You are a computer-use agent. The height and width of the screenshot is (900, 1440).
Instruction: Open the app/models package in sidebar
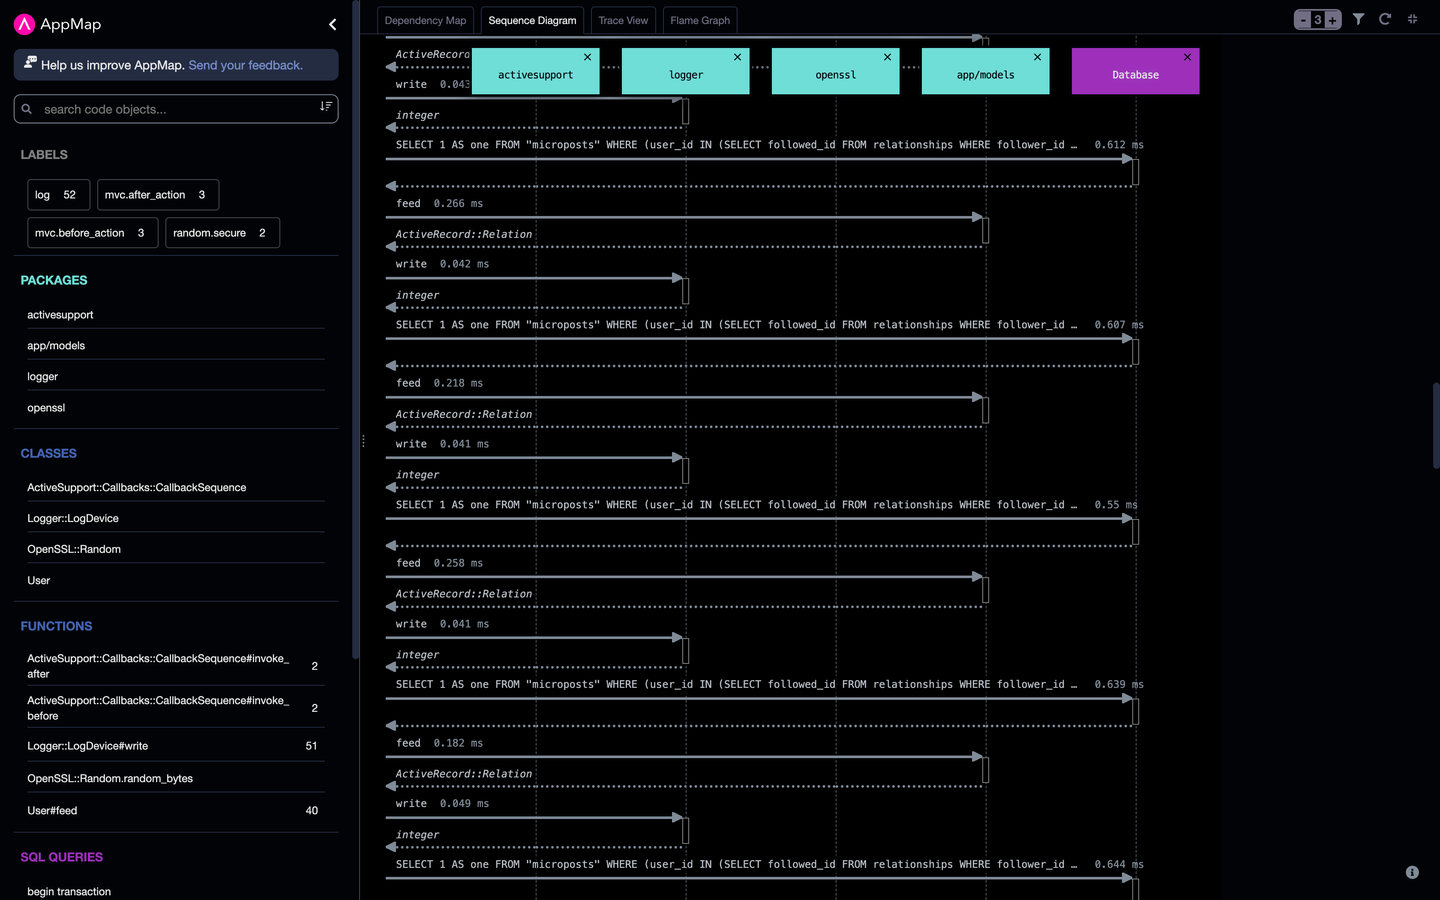point(176,346)
